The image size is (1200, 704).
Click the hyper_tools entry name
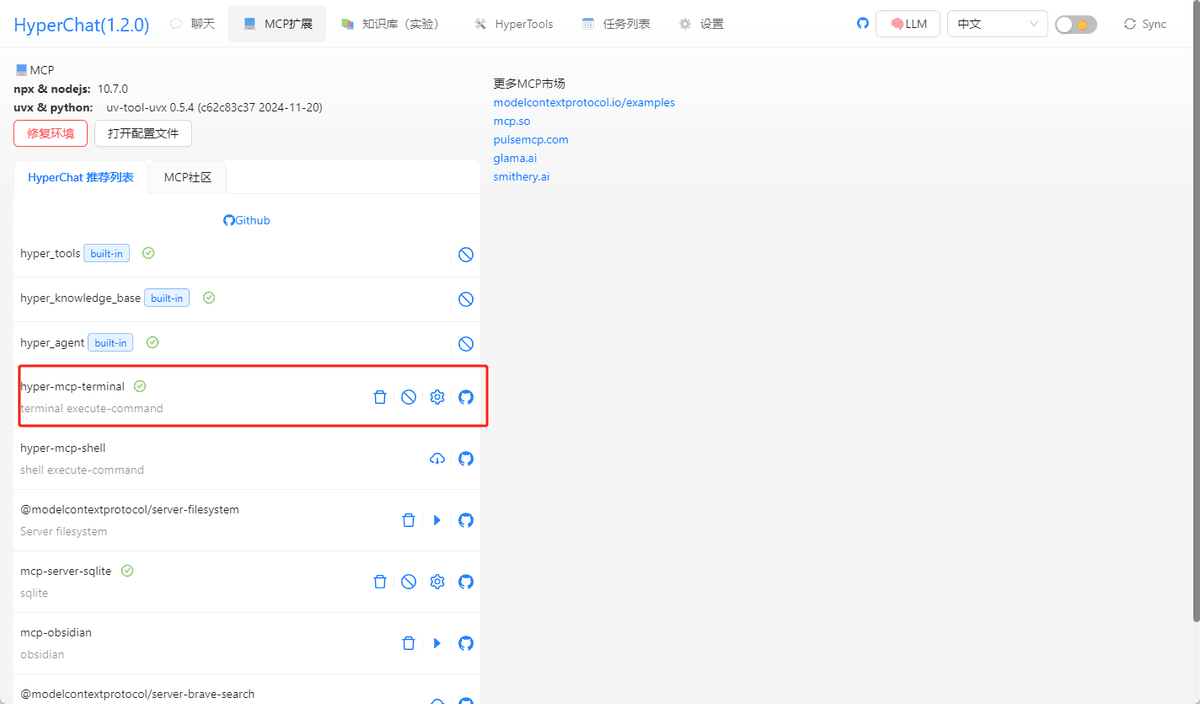coord(50,254)
